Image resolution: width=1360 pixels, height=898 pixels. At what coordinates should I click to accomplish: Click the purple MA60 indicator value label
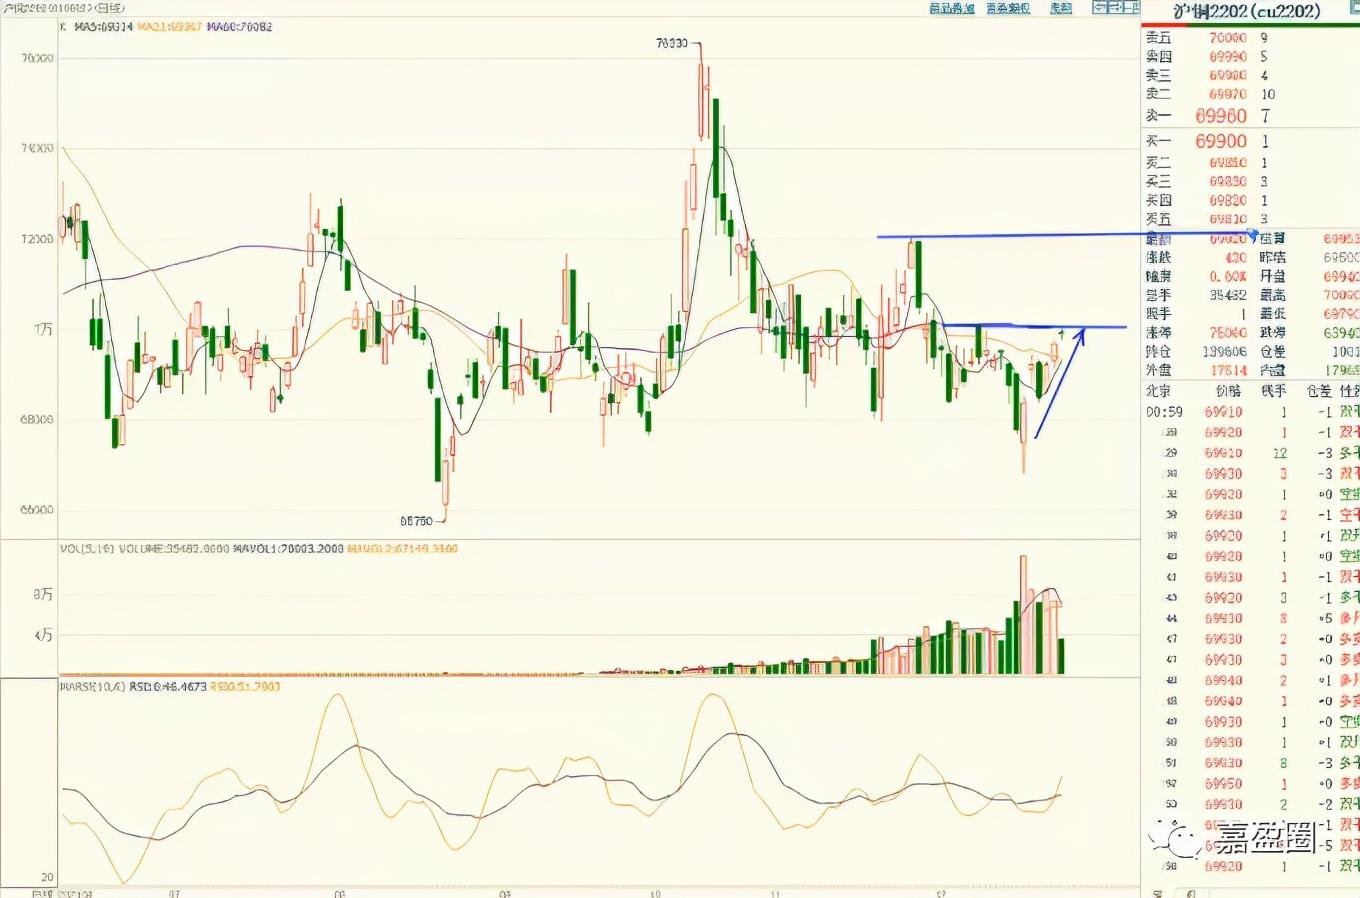click(x=239, y=26)
